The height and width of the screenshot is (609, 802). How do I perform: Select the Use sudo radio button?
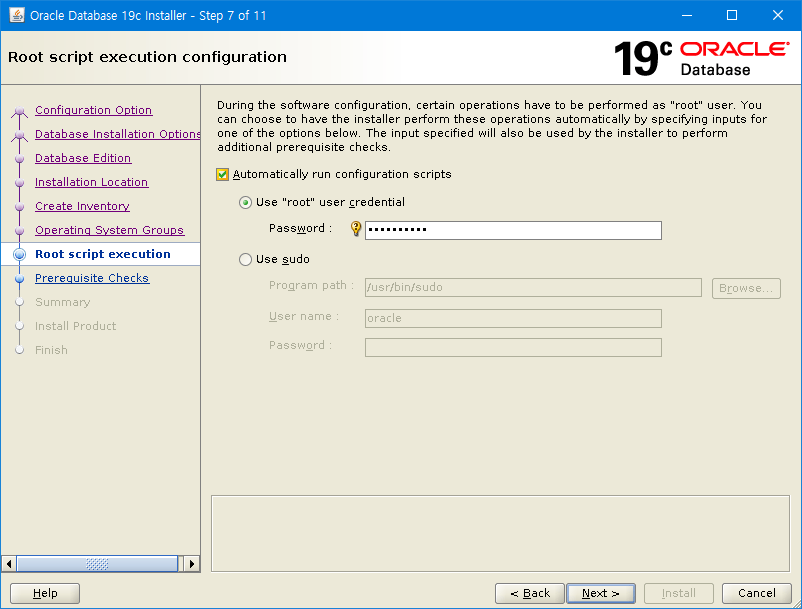(x=246, y=260)
